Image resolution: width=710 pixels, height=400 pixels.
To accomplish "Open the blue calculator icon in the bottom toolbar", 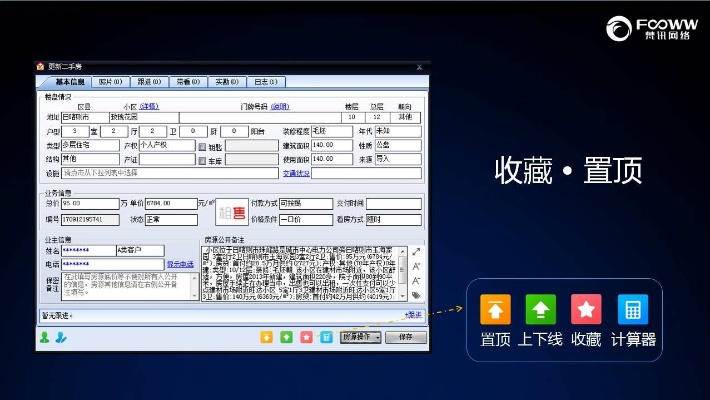I will point(326,337).
